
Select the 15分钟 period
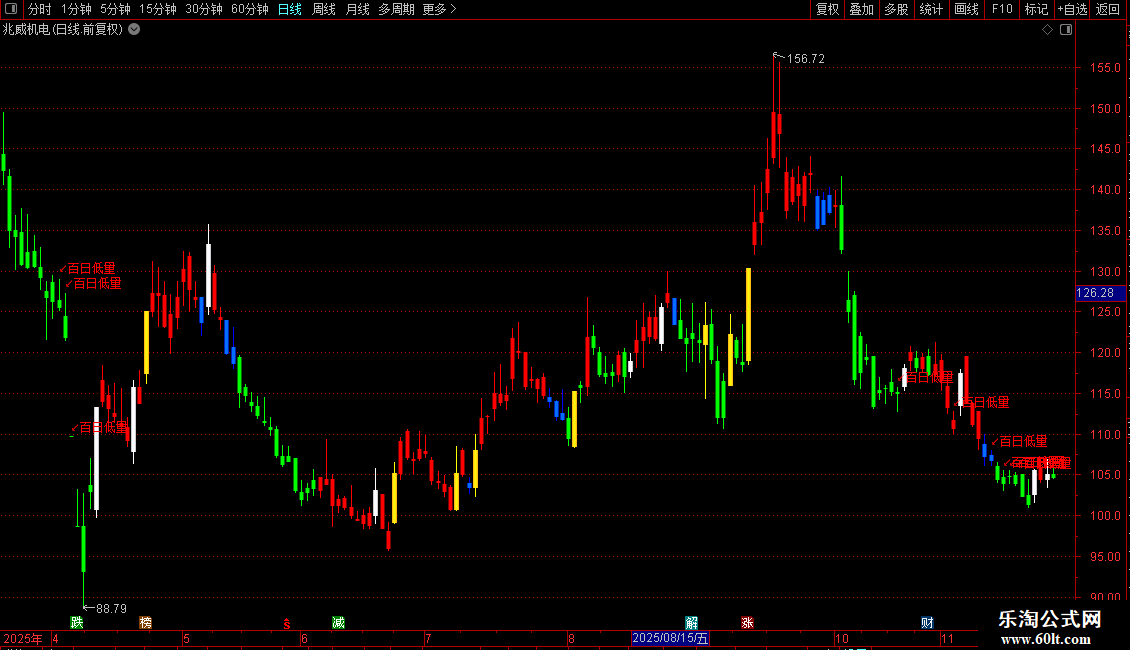coord(157,9)
